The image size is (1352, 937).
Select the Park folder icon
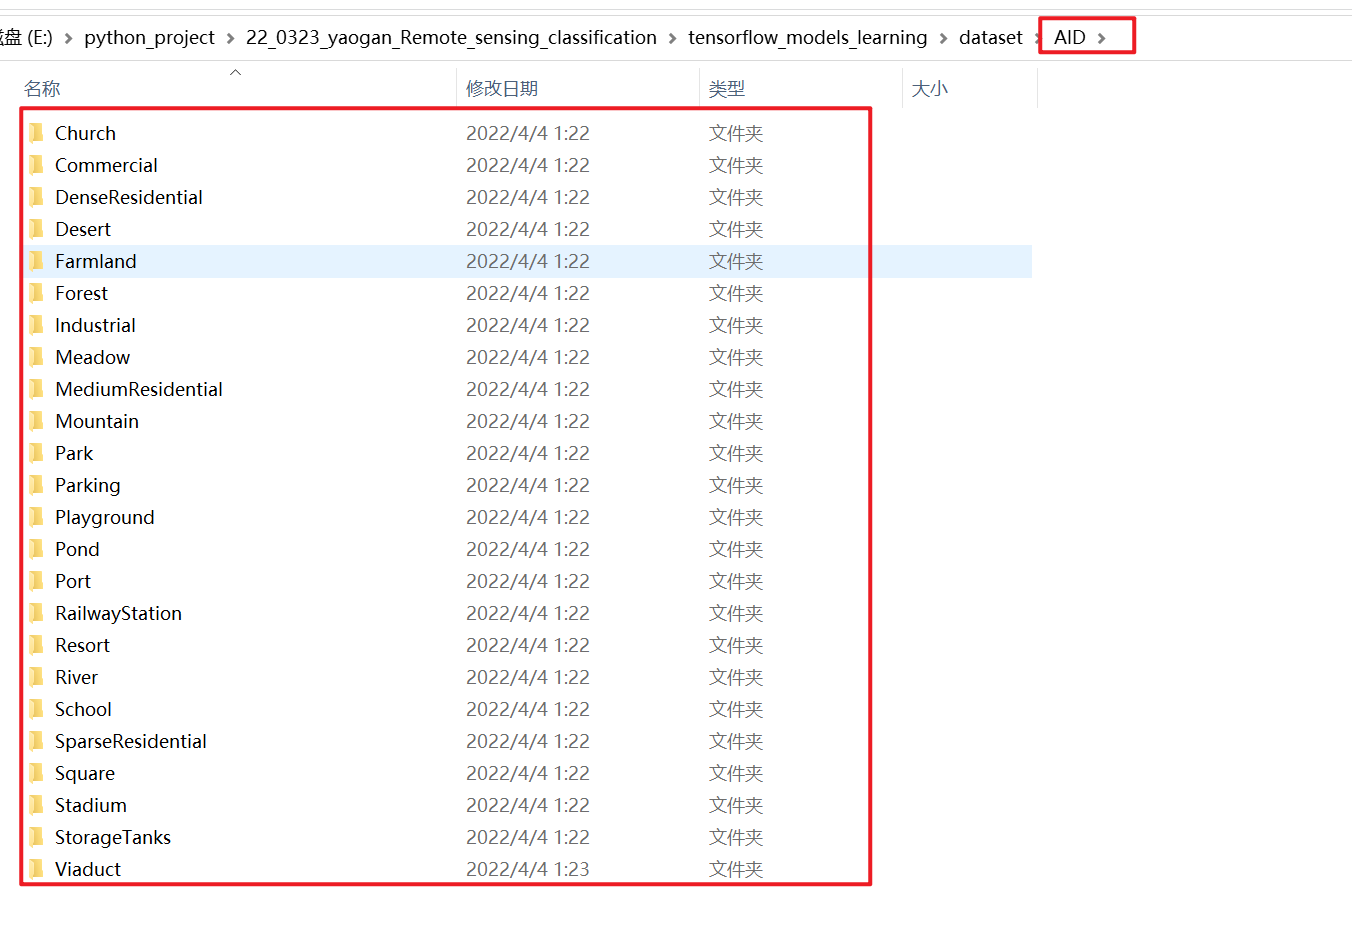pyautogui.click(x=36, y=453)
